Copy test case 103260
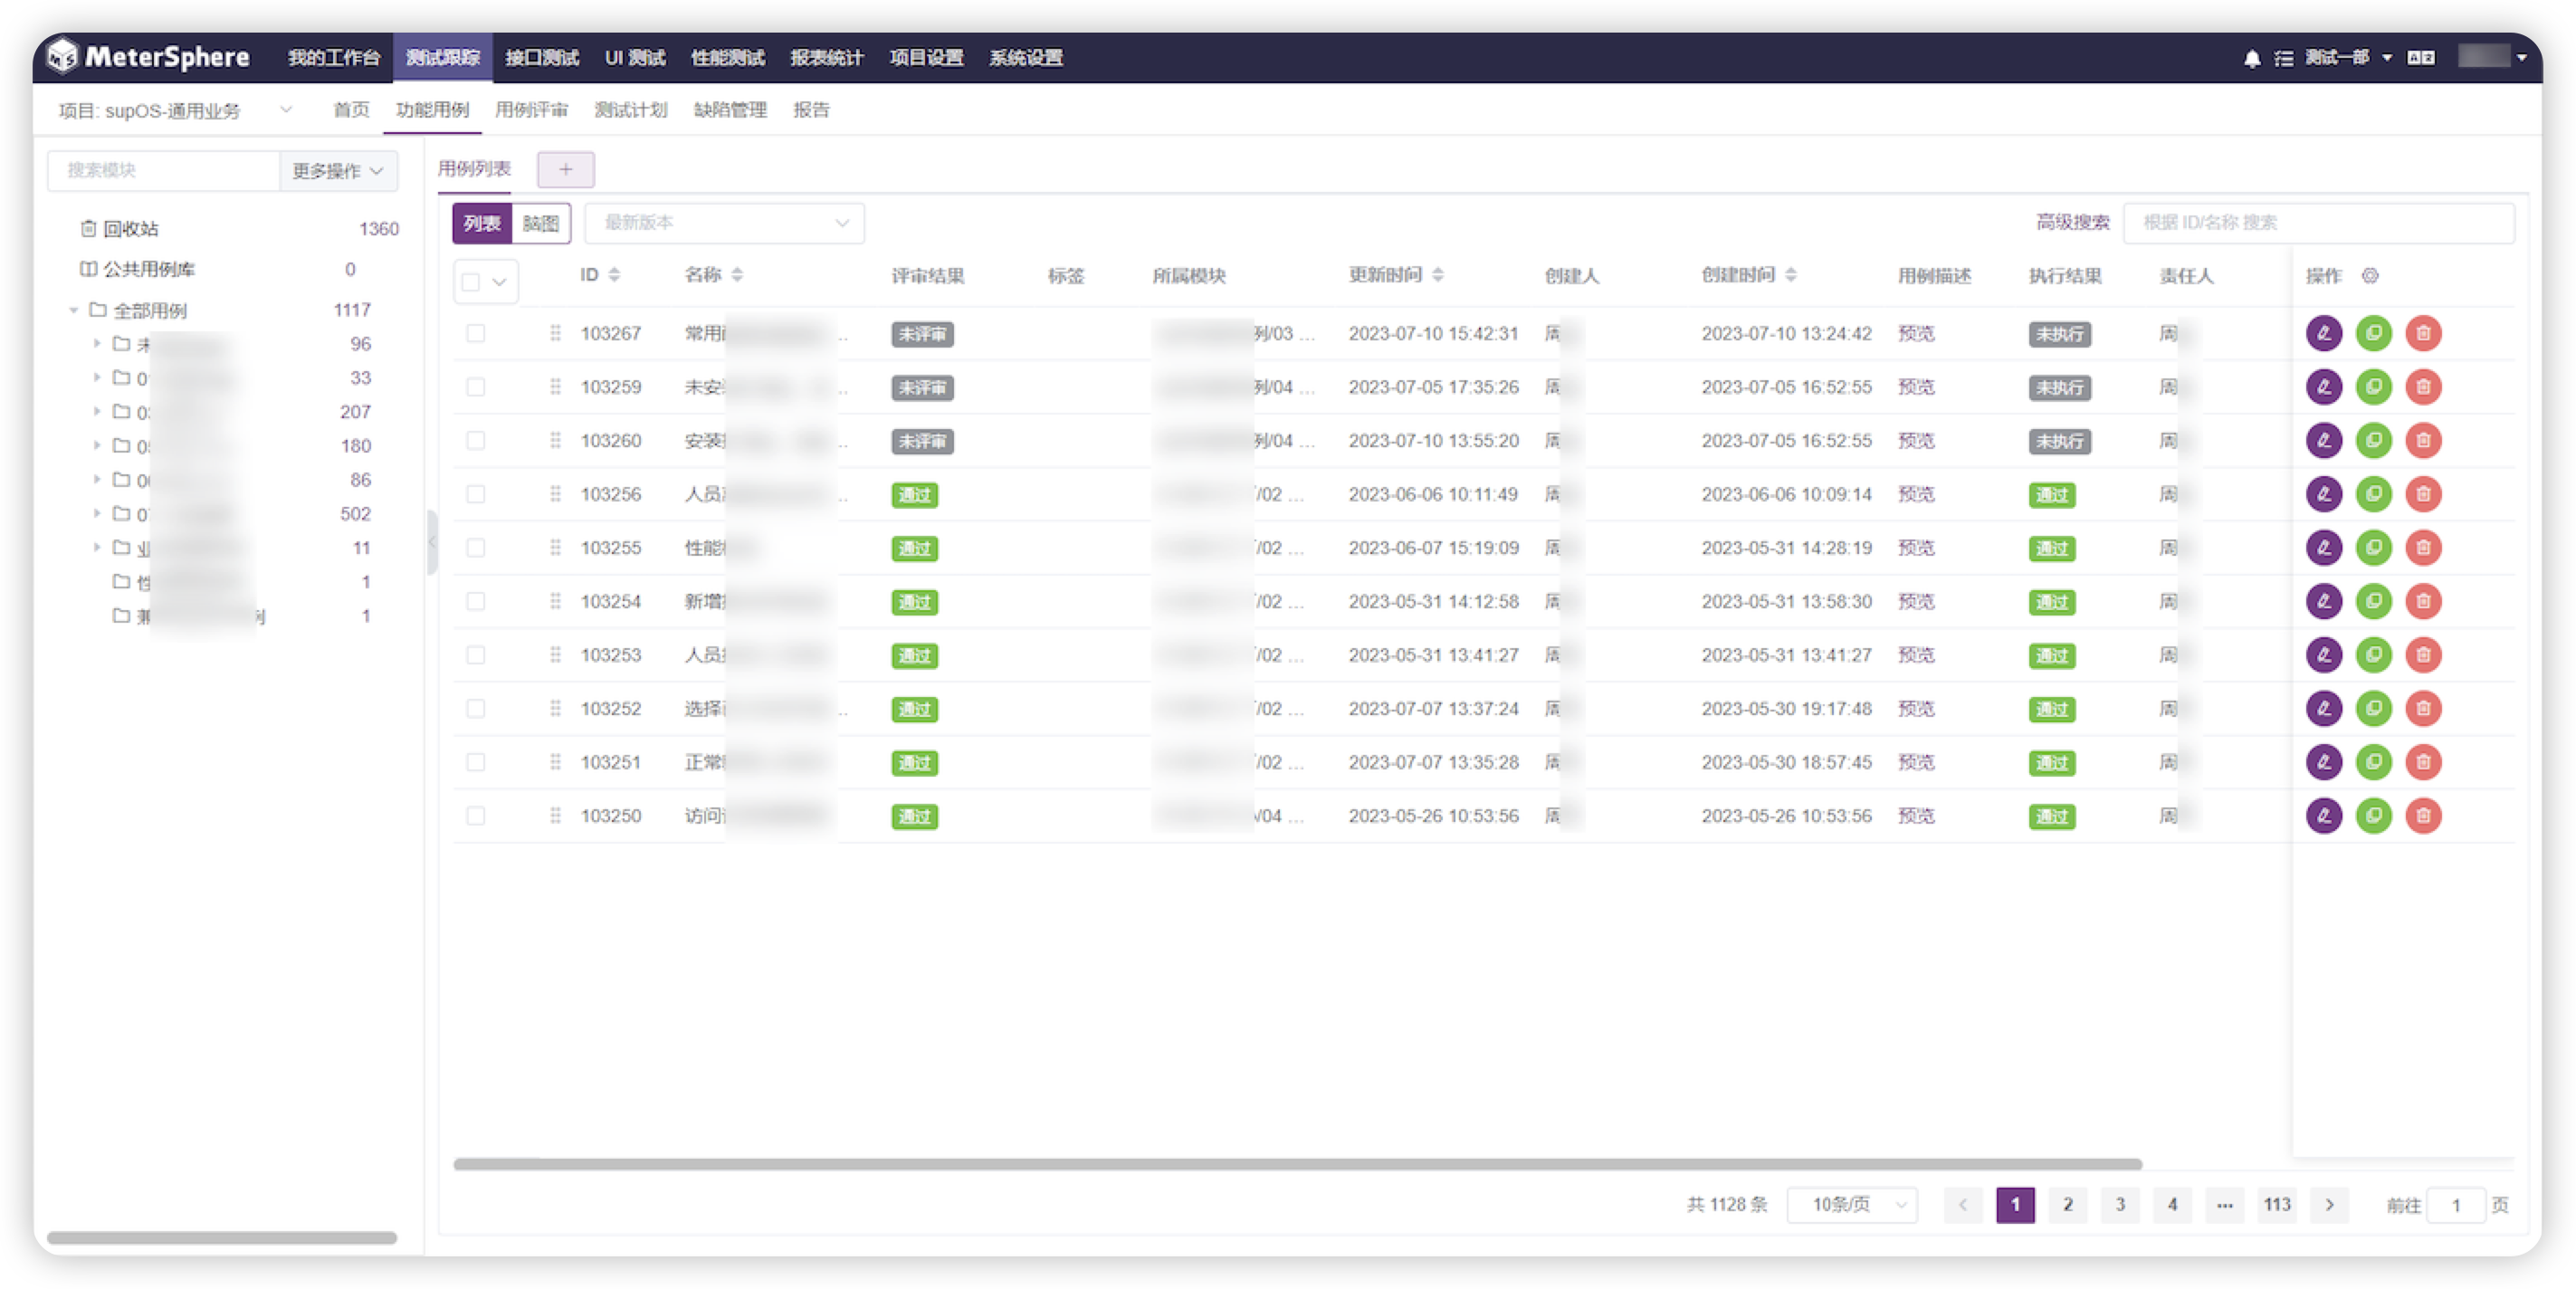This screenshot has width=2576, height=1289. tap(2373, 440)
